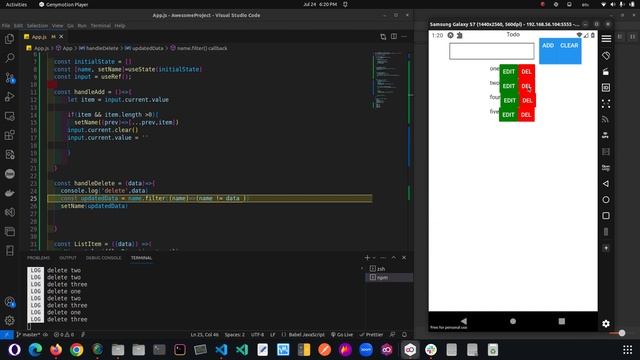This screenshot has height=360, width=640.
Task: Switch to the DEBUG CONSOLE tab
Action: click(x=104, y=258)
